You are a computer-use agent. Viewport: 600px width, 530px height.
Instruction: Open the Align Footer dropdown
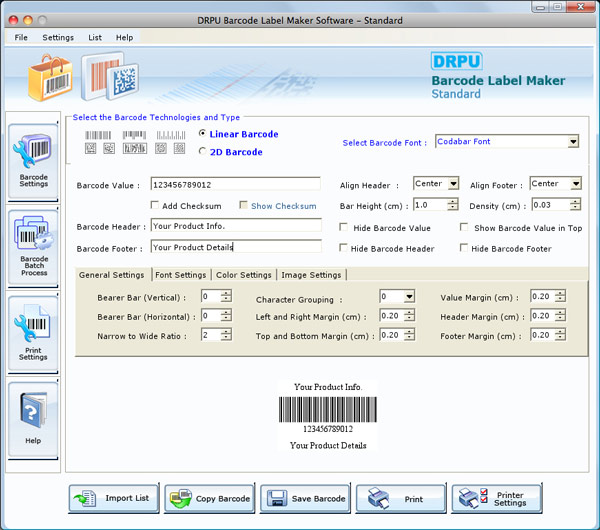(x=576, y=184)
